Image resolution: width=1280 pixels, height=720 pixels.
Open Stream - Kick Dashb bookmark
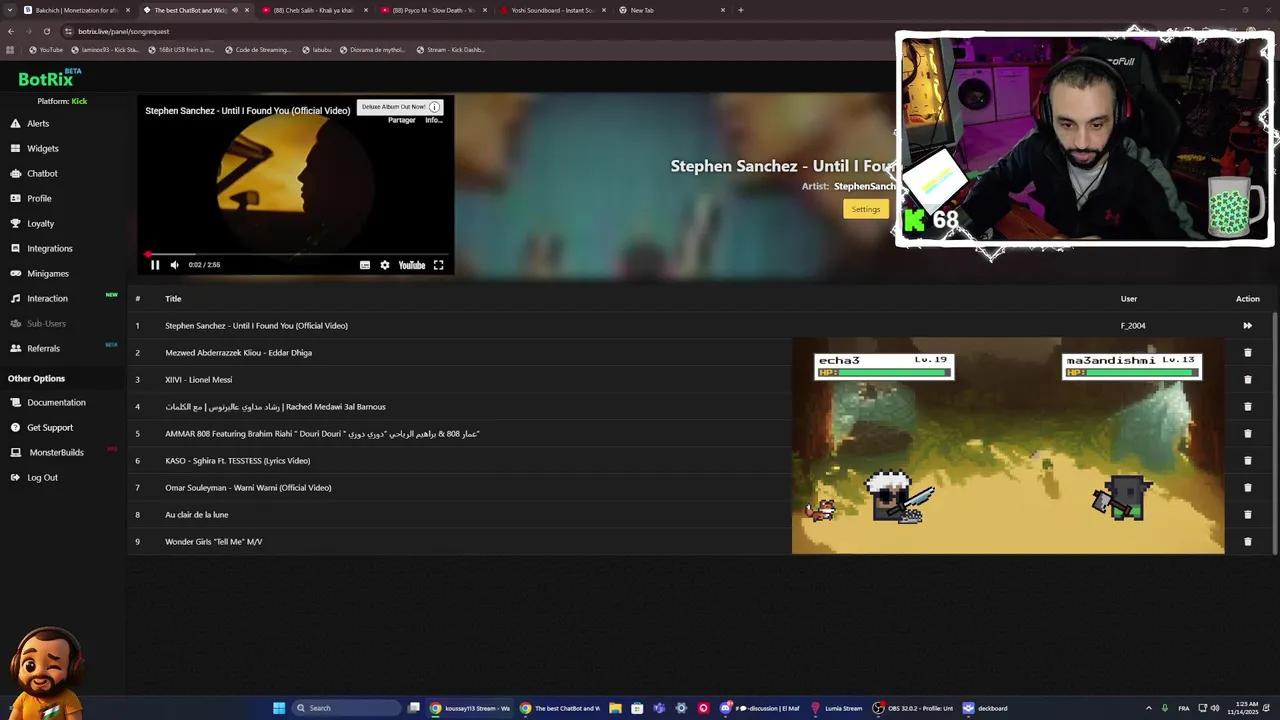450,49
